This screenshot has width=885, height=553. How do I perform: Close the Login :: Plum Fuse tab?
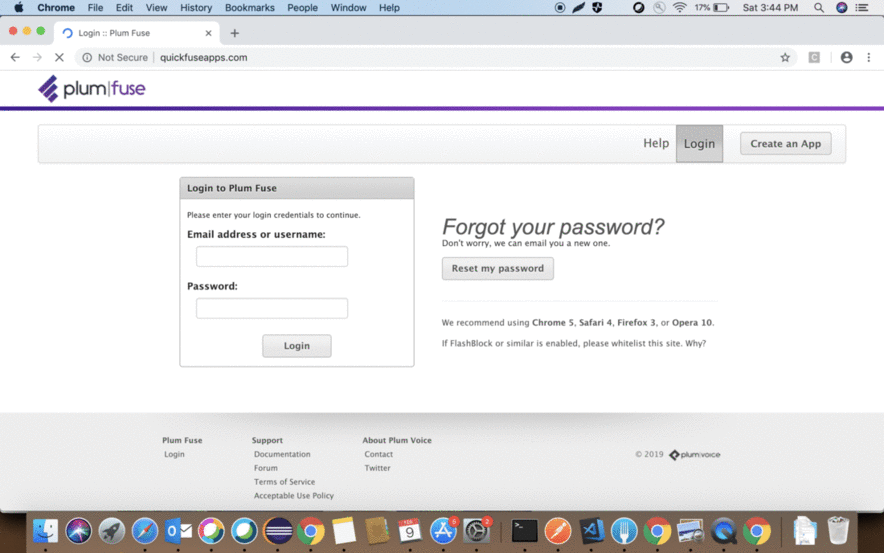pos(208,33)
